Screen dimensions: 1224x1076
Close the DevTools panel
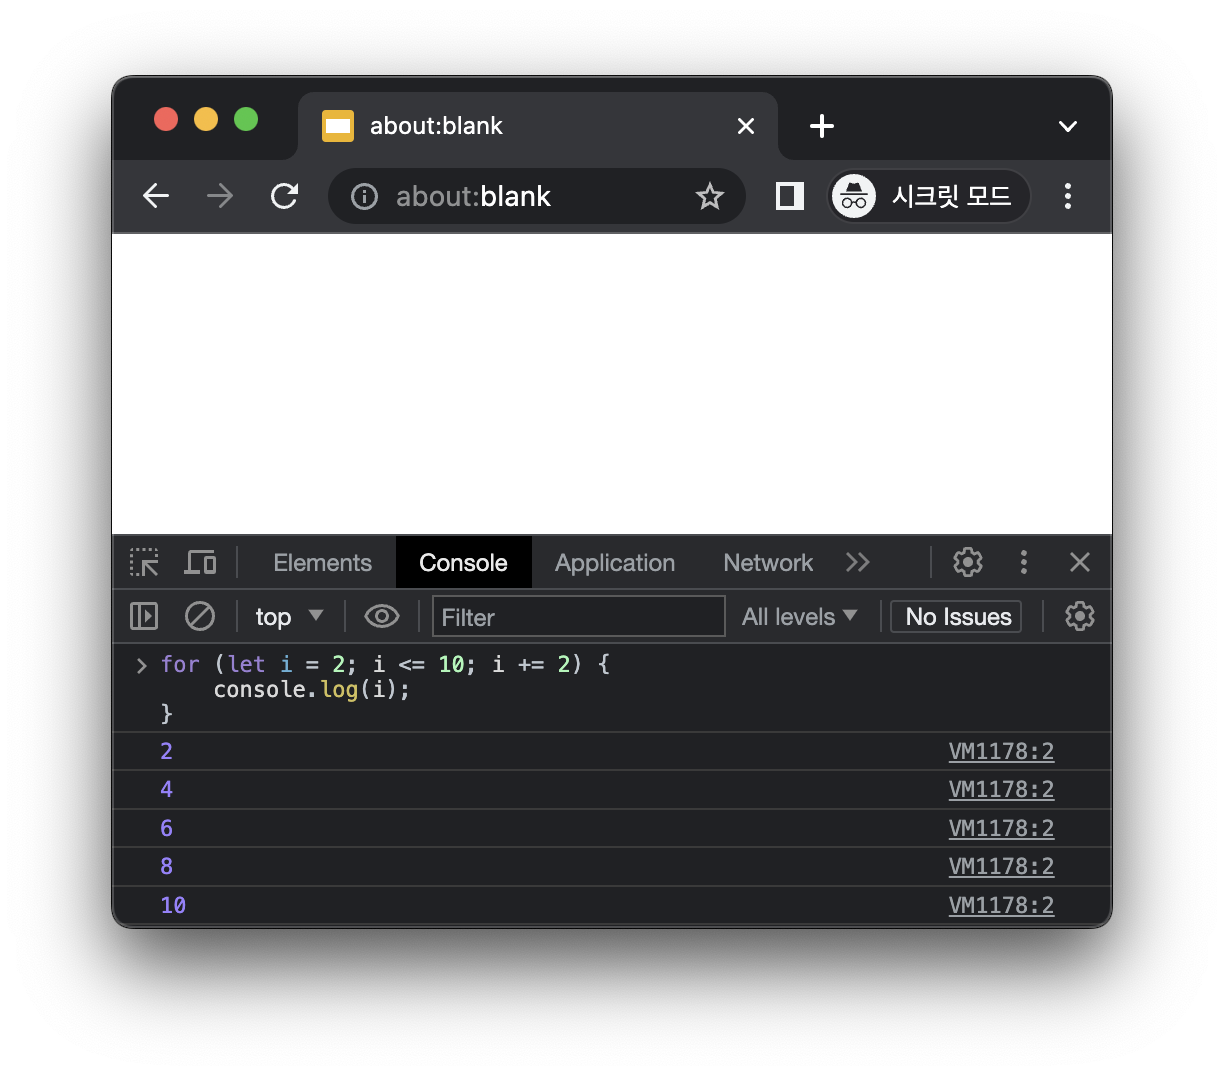click(1080, 562)
